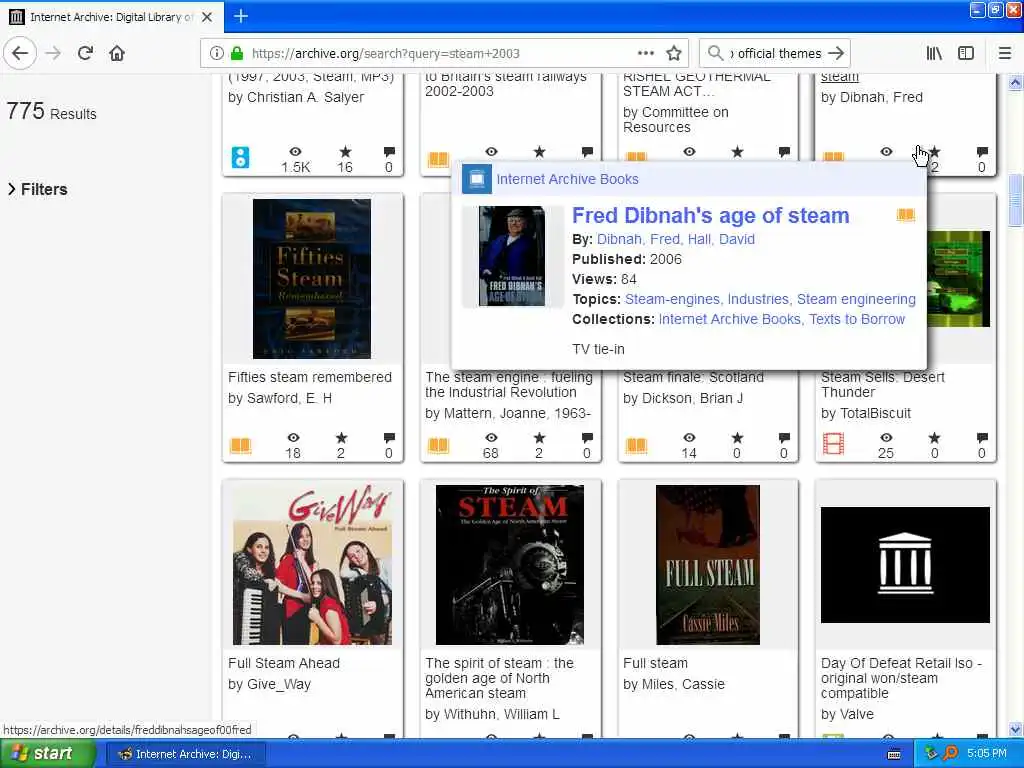Open The Spirit of Steam cover image
Image resolution: width=1024 pixels, height=768 pixels.
click(x=510, y=565)
